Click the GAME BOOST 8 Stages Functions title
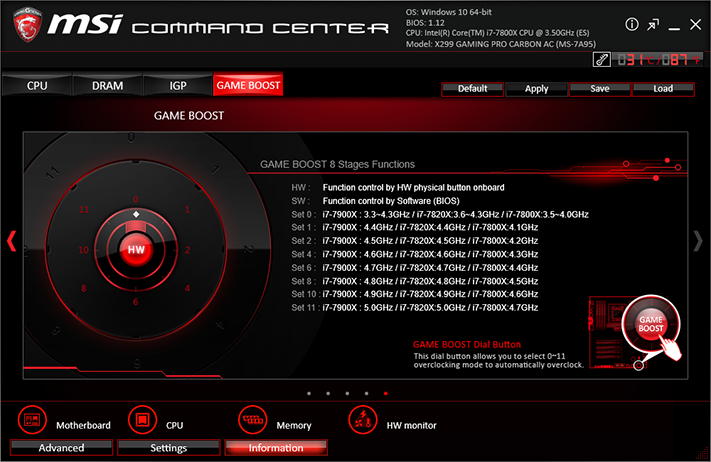Image resolution: width=711 pixels, height=462 pixels. (x=337, y=164)
